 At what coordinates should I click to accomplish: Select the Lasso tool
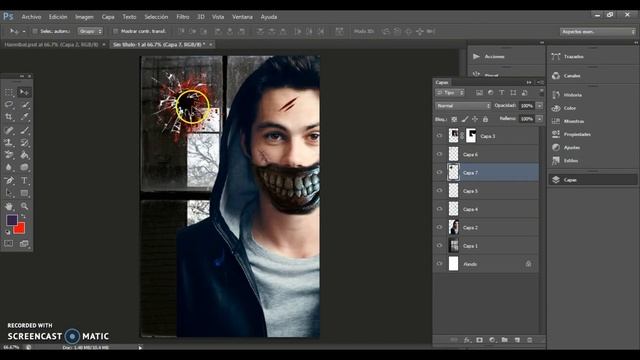[x=9, y=105]
